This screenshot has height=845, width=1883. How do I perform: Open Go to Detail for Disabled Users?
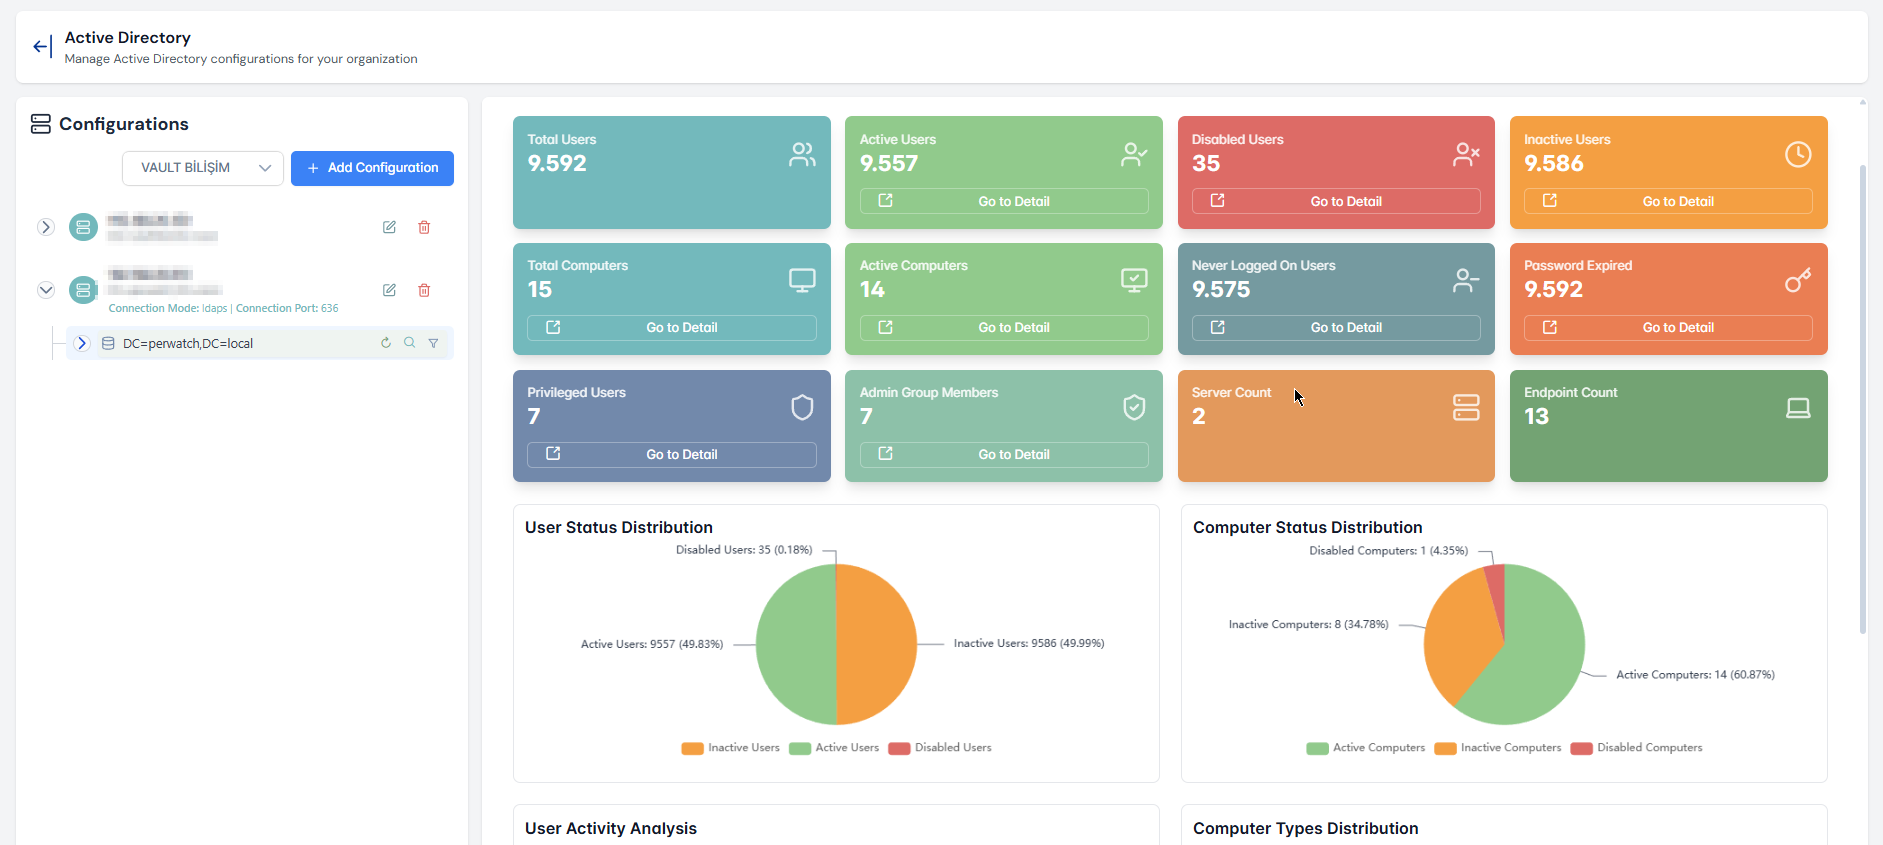click(1336, 201)
